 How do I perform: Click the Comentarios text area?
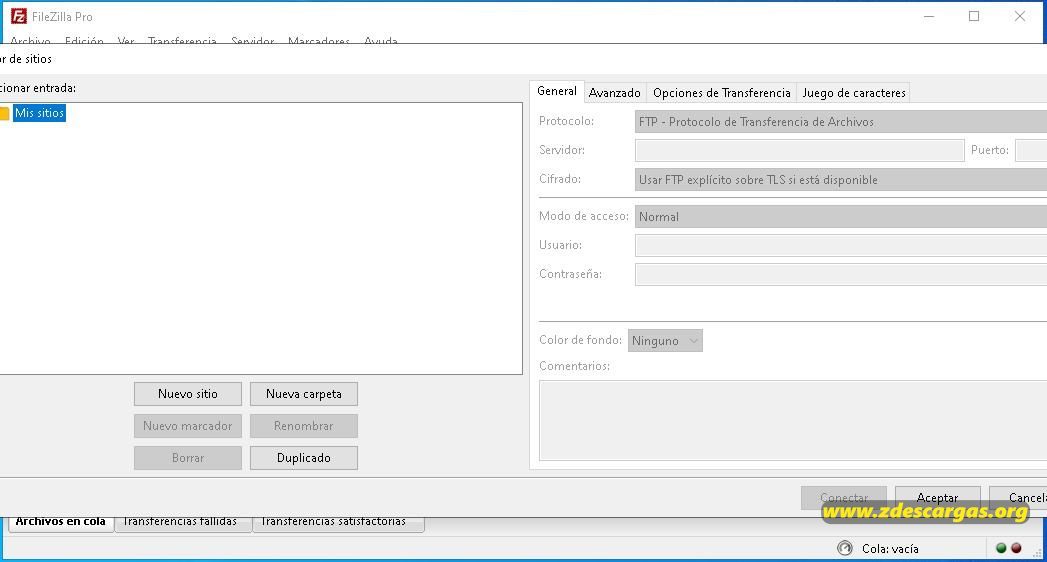pos(793,420)
